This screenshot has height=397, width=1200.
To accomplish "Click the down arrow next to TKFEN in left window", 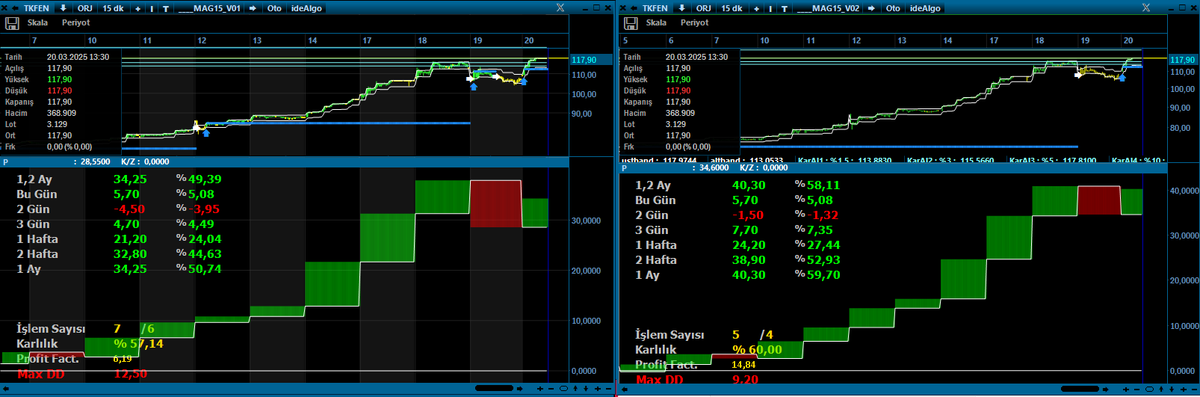I will pos(63,8).
